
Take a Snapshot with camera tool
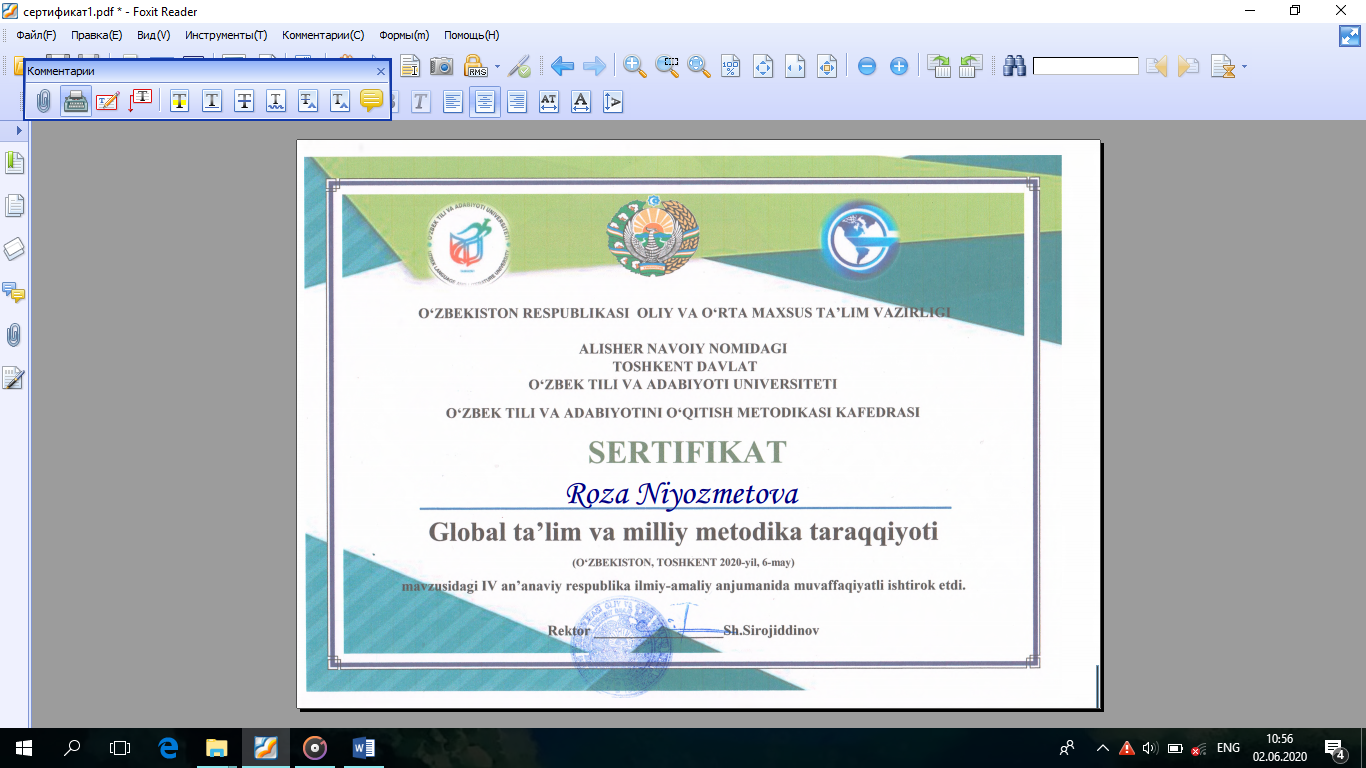441,67
